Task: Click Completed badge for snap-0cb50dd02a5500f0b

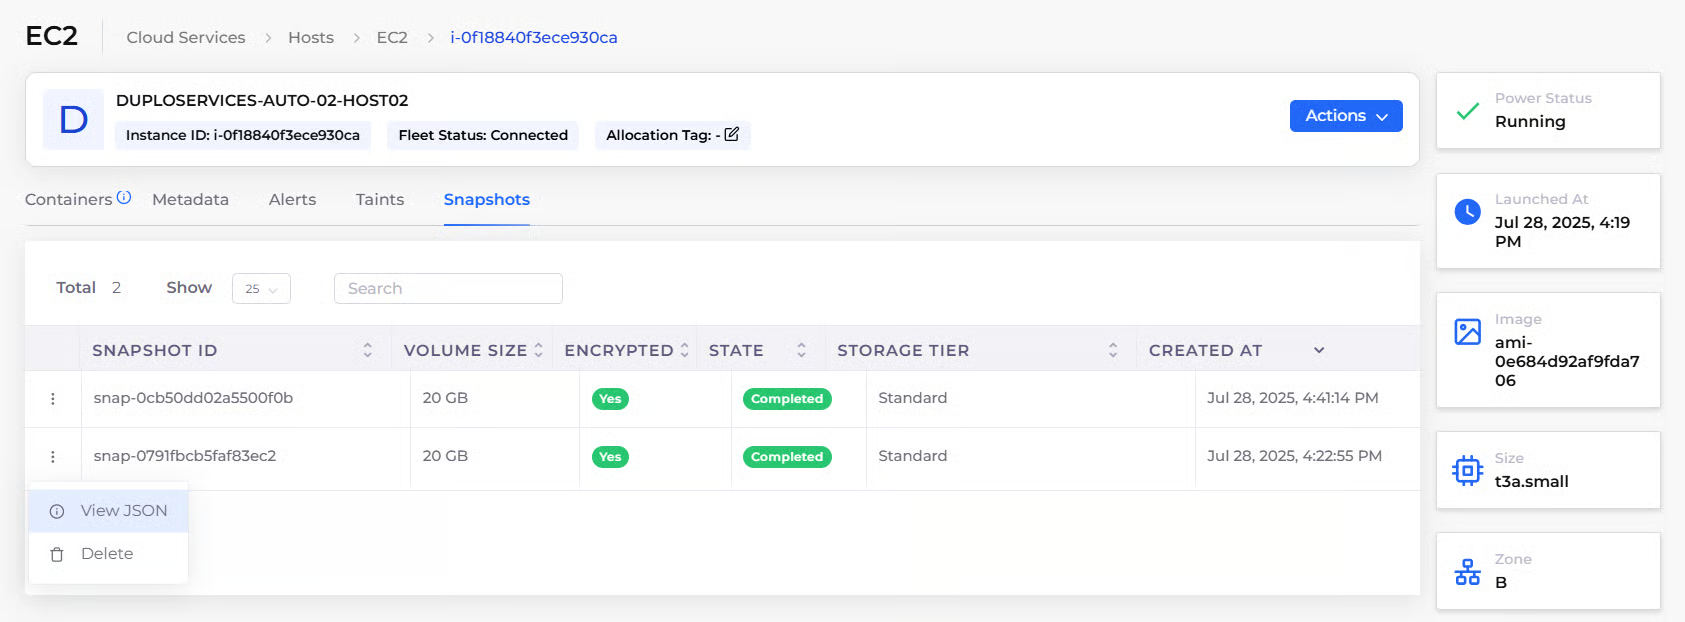Action: pyautogui.click(x=787, y=399)
